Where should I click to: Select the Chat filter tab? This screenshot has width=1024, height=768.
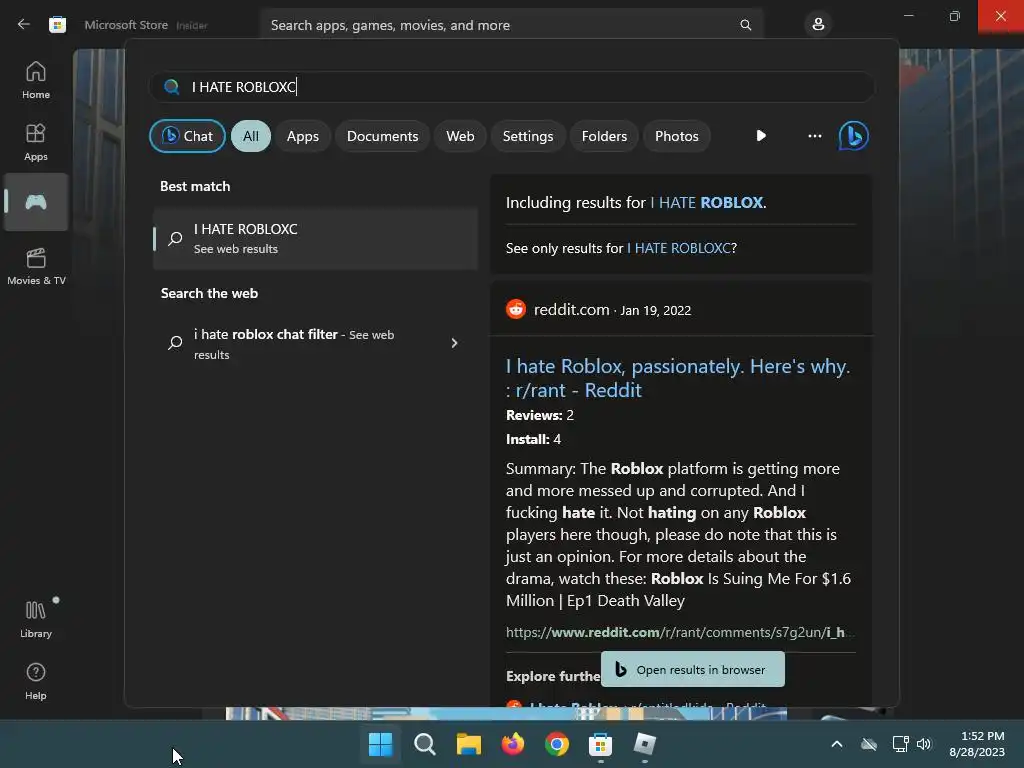click(x=187, y=136)
